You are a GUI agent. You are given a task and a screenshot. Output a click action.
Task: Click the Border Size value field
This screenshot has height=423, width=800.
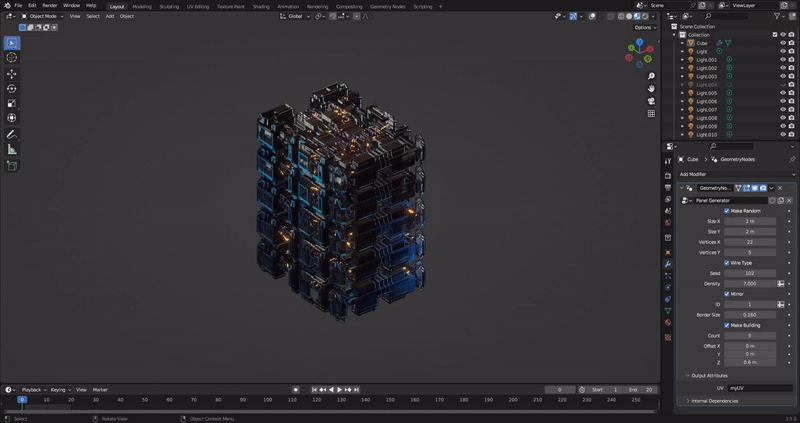pyautogui.click(x=750, y=315)
